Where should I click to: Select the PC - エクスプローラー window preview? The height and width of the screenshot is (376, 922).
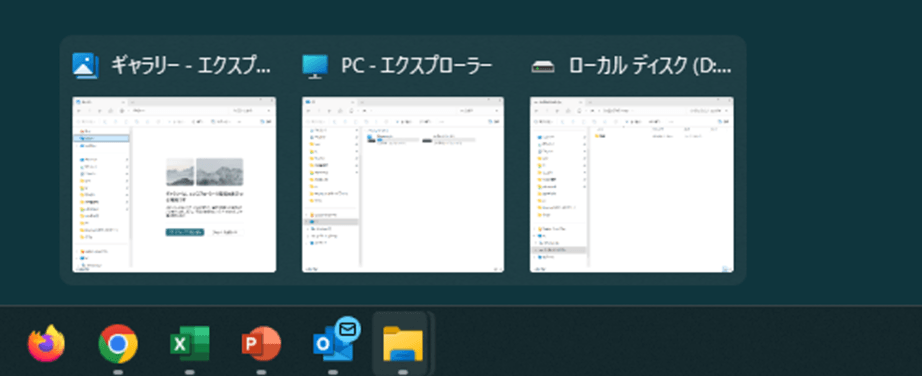point(403,185)
